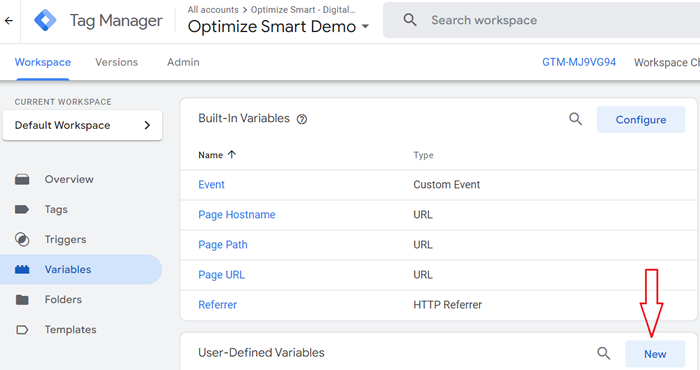Open the Optimize Smart Demo container dropdown

[278, 27]
